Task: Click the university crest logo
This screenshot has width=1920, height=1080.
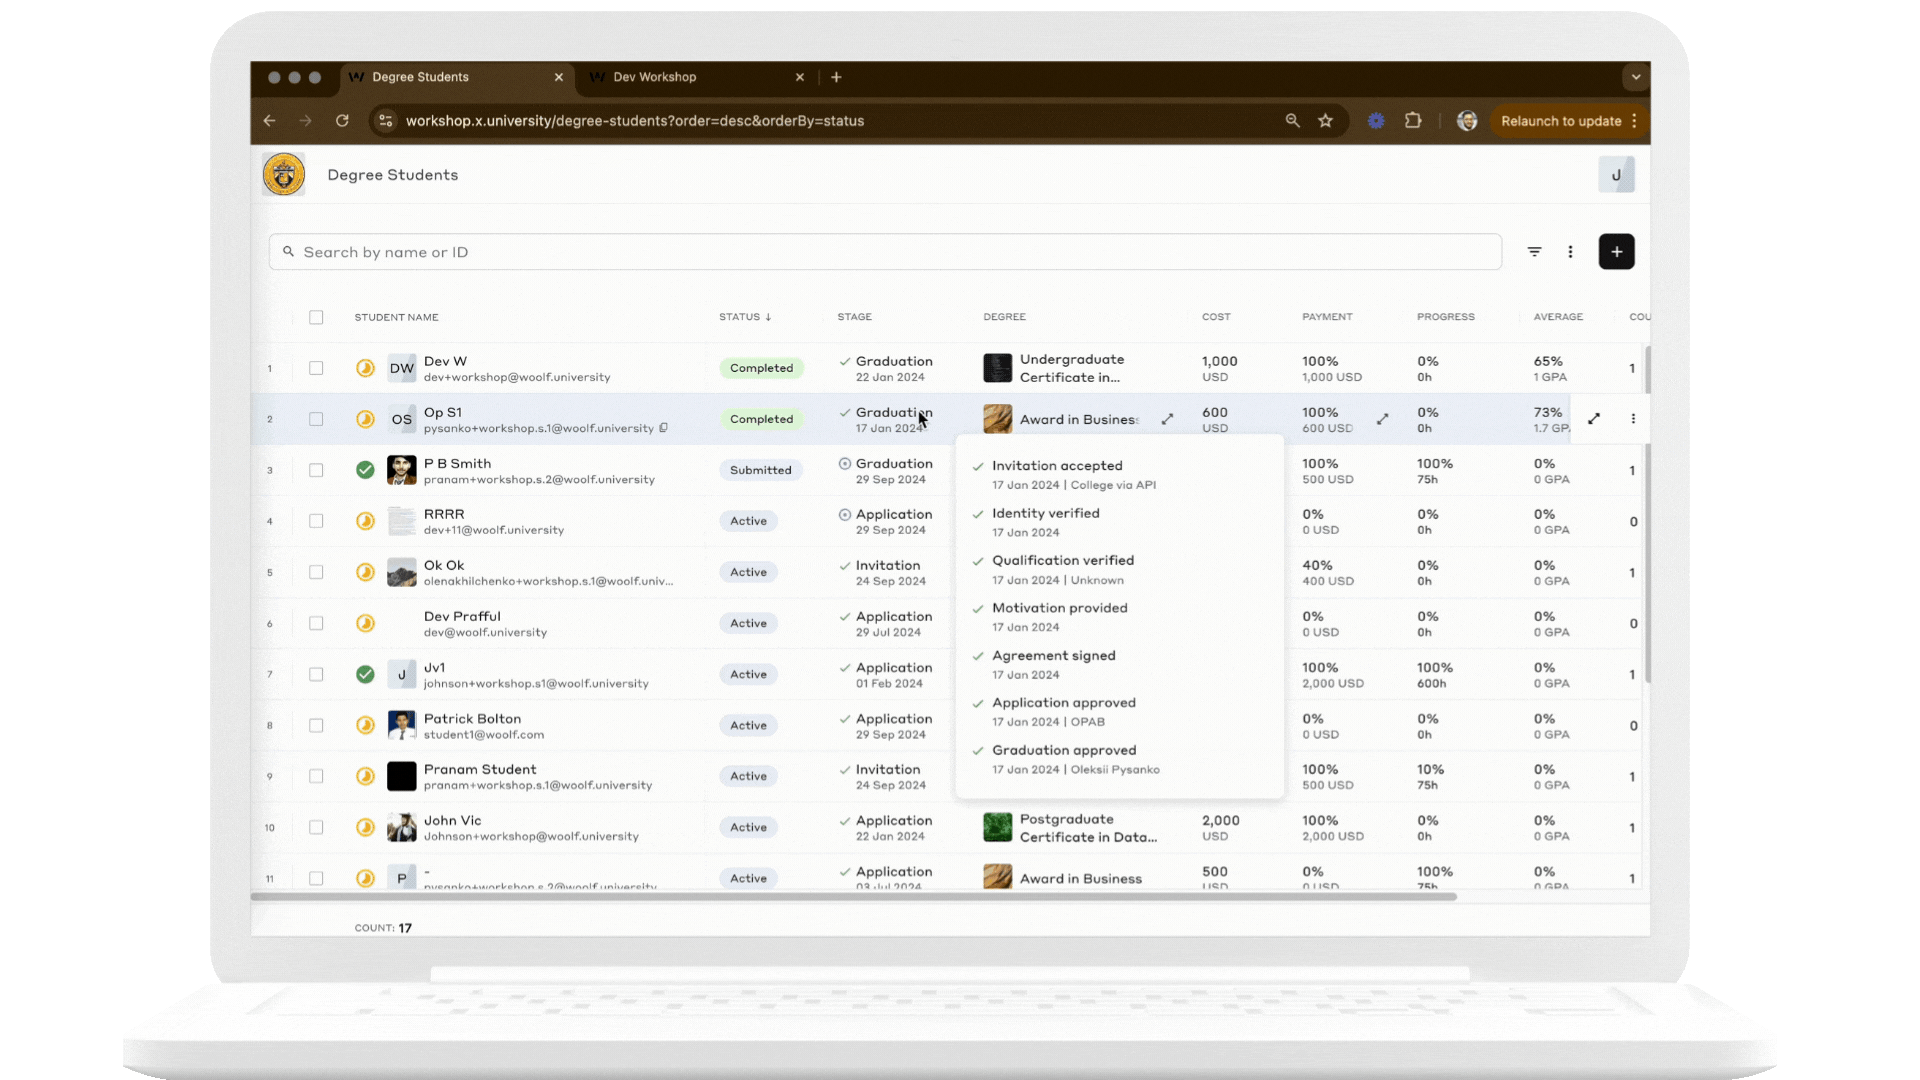Action: (284, 175)
